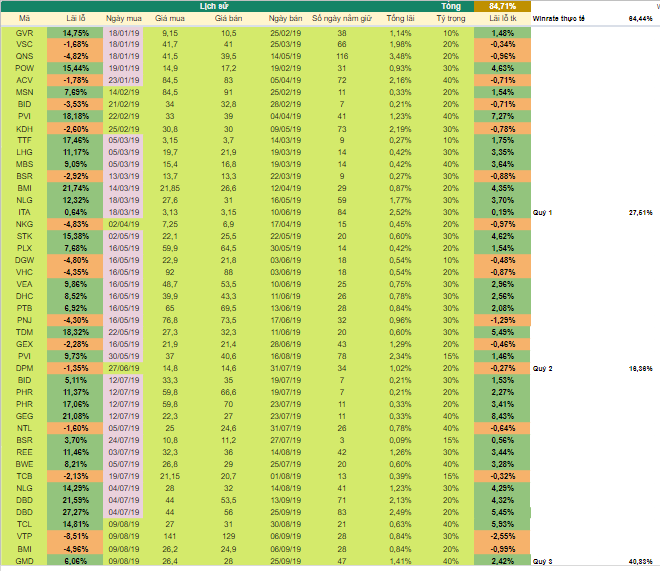Viewport: 660px width, 571px height.
Task: Select the 7,27% cell in PVI row
Action: (x=502, y=116)
